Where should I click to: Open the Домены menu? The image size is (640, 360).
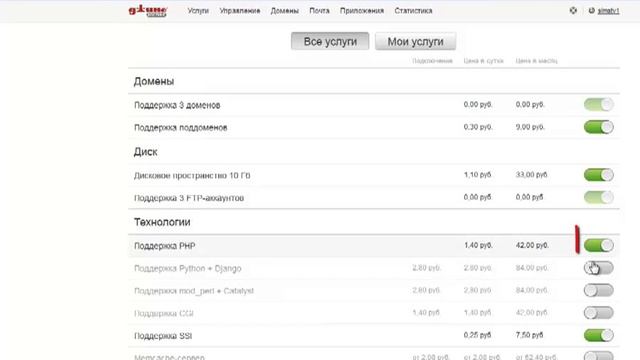(x=284, y=11)
